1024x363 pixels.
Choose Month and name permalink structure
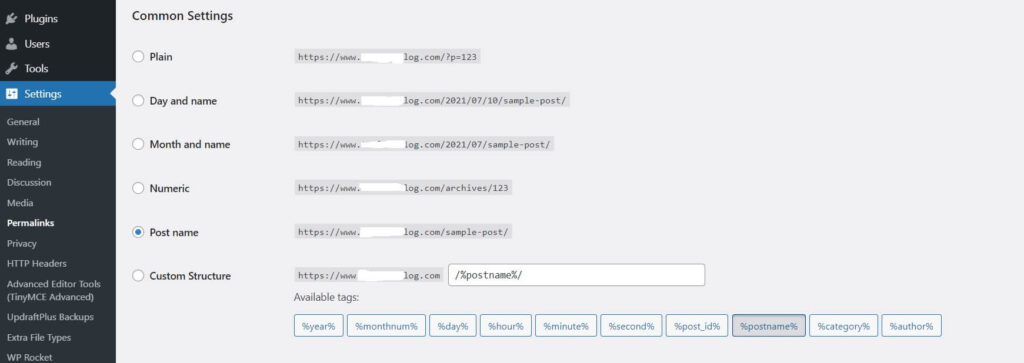click(138, 144)
